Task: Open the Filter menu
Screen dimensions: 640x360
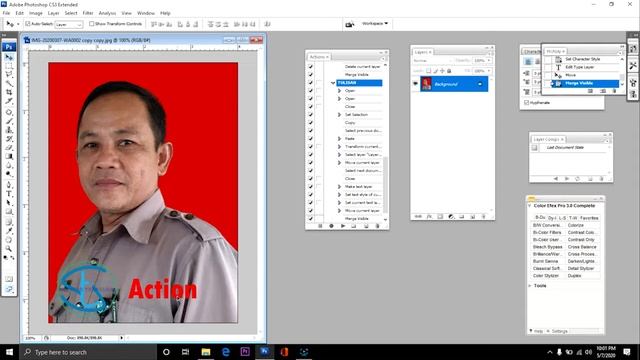Action: click(88, 13)
